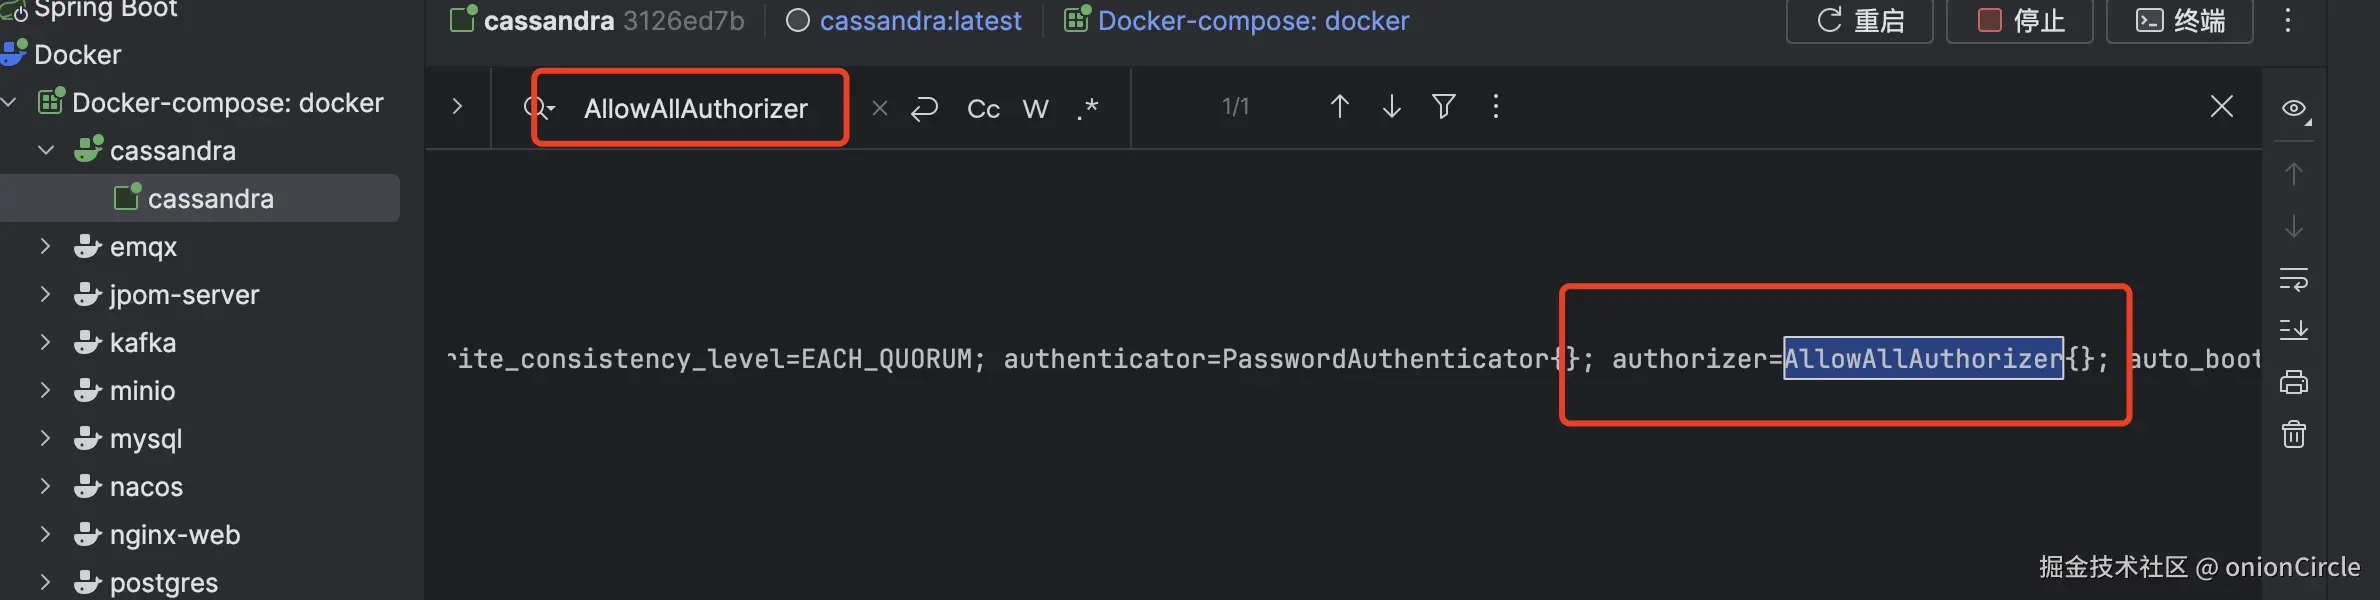This screenshot has width=2380, height=600.
Task: Click the 重启 restart button
Action: [1860, 21]
